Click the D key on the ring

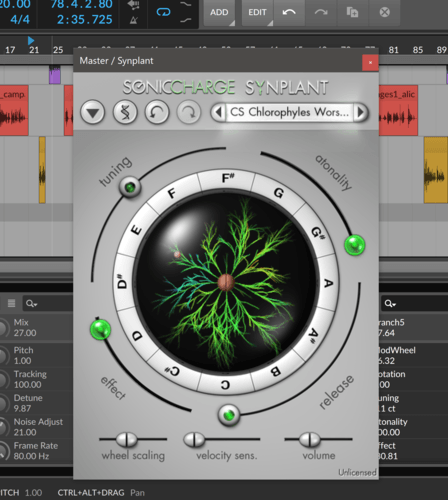(137, 335)
